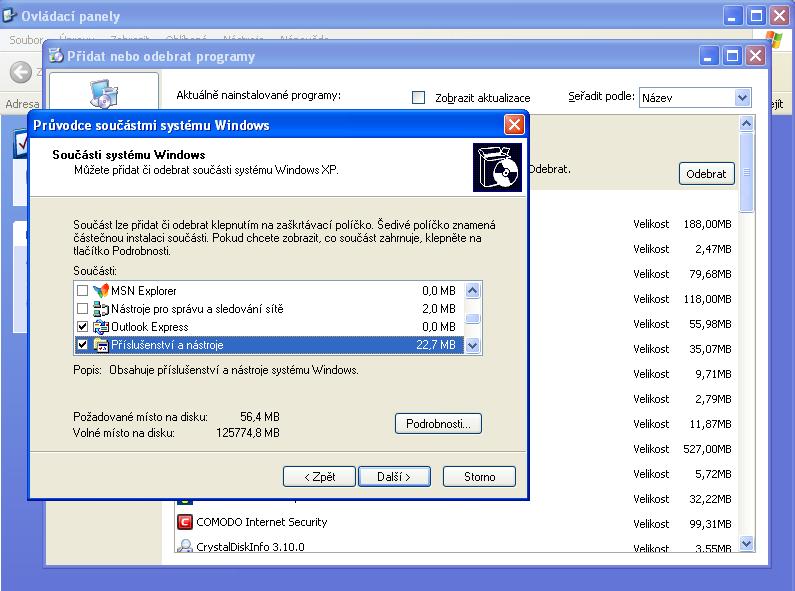Click the Outlook Express component icon
This screenshot has width=795, height=591.
[x=101, y=327]
